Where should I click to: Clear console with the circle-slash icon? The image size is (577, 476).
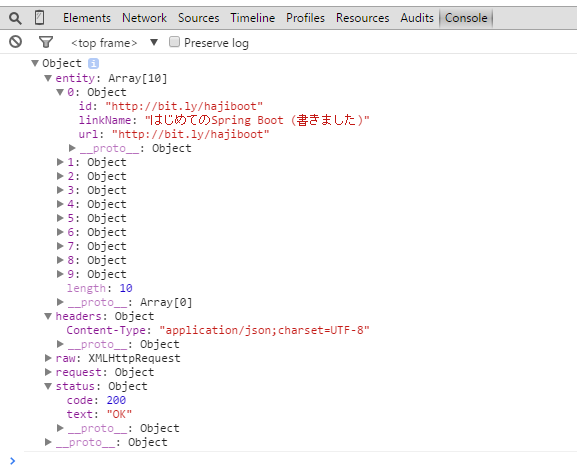tap(15, 42)
